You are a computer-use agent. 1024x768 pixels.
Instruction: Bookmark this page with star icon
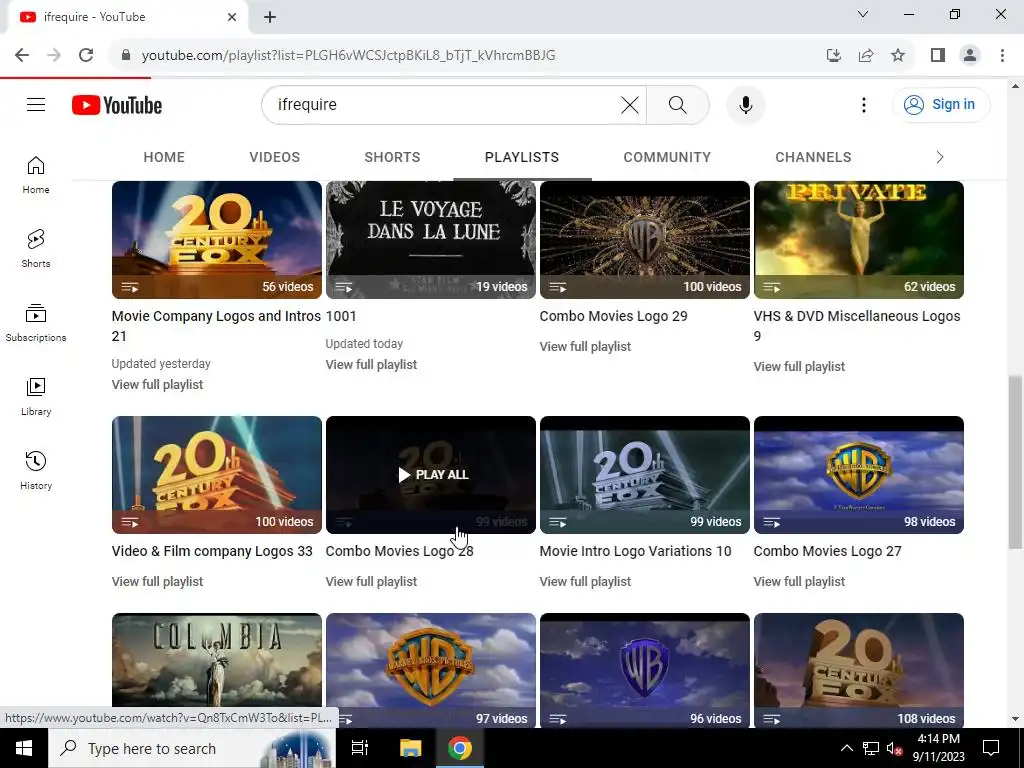898,55
